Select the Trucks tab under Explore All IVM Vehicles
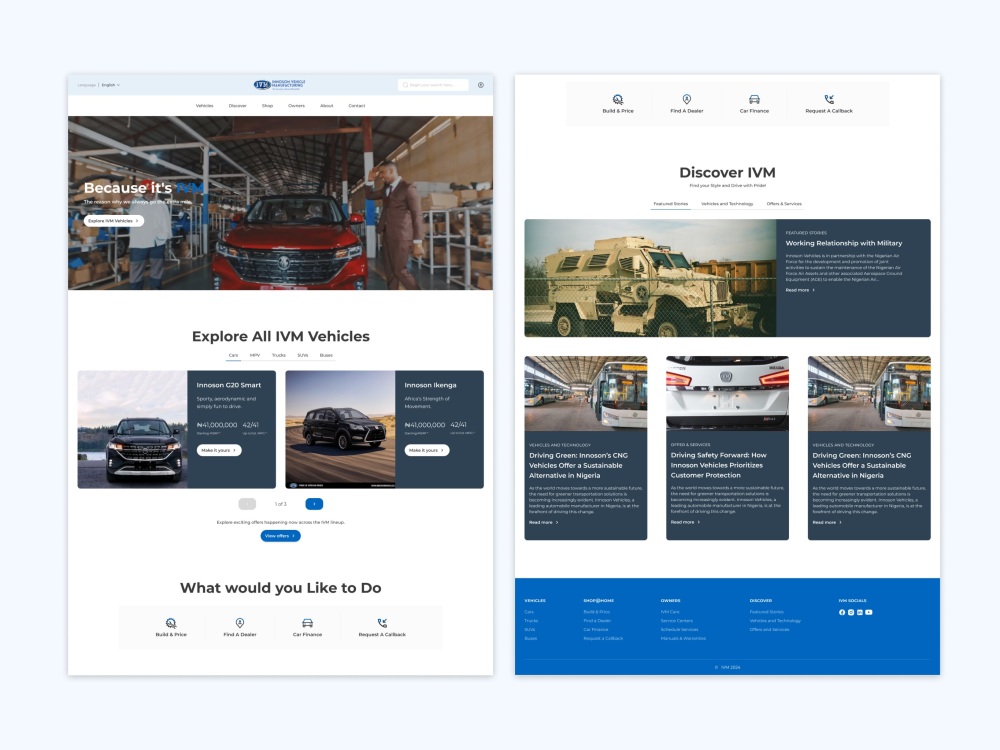 pos(279,355)
